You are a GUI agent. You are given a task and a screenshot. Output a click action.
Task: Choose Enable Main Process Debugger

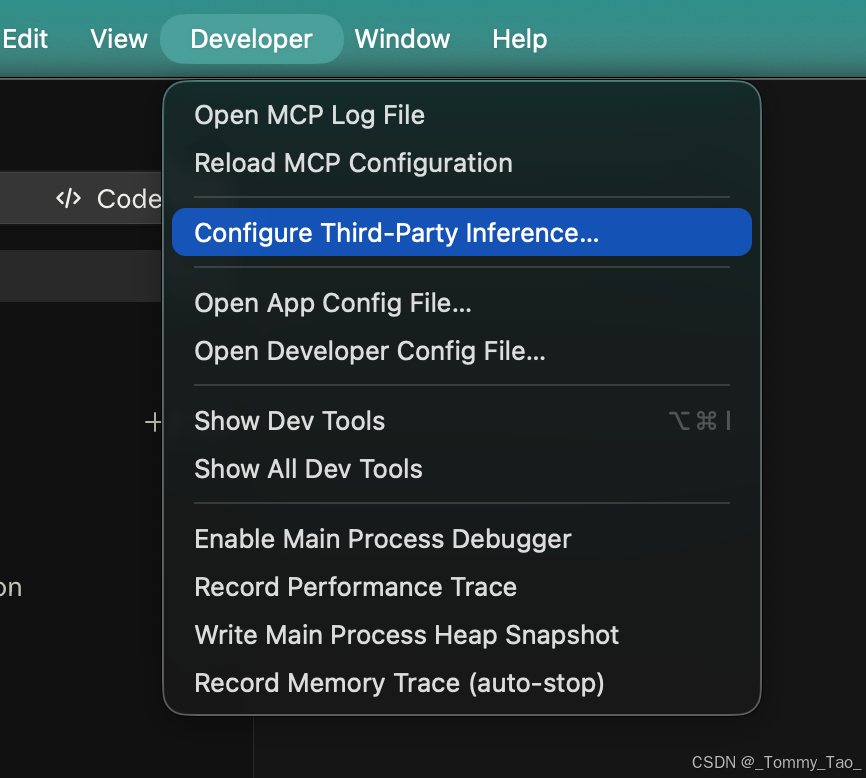(x=462, y=539)
